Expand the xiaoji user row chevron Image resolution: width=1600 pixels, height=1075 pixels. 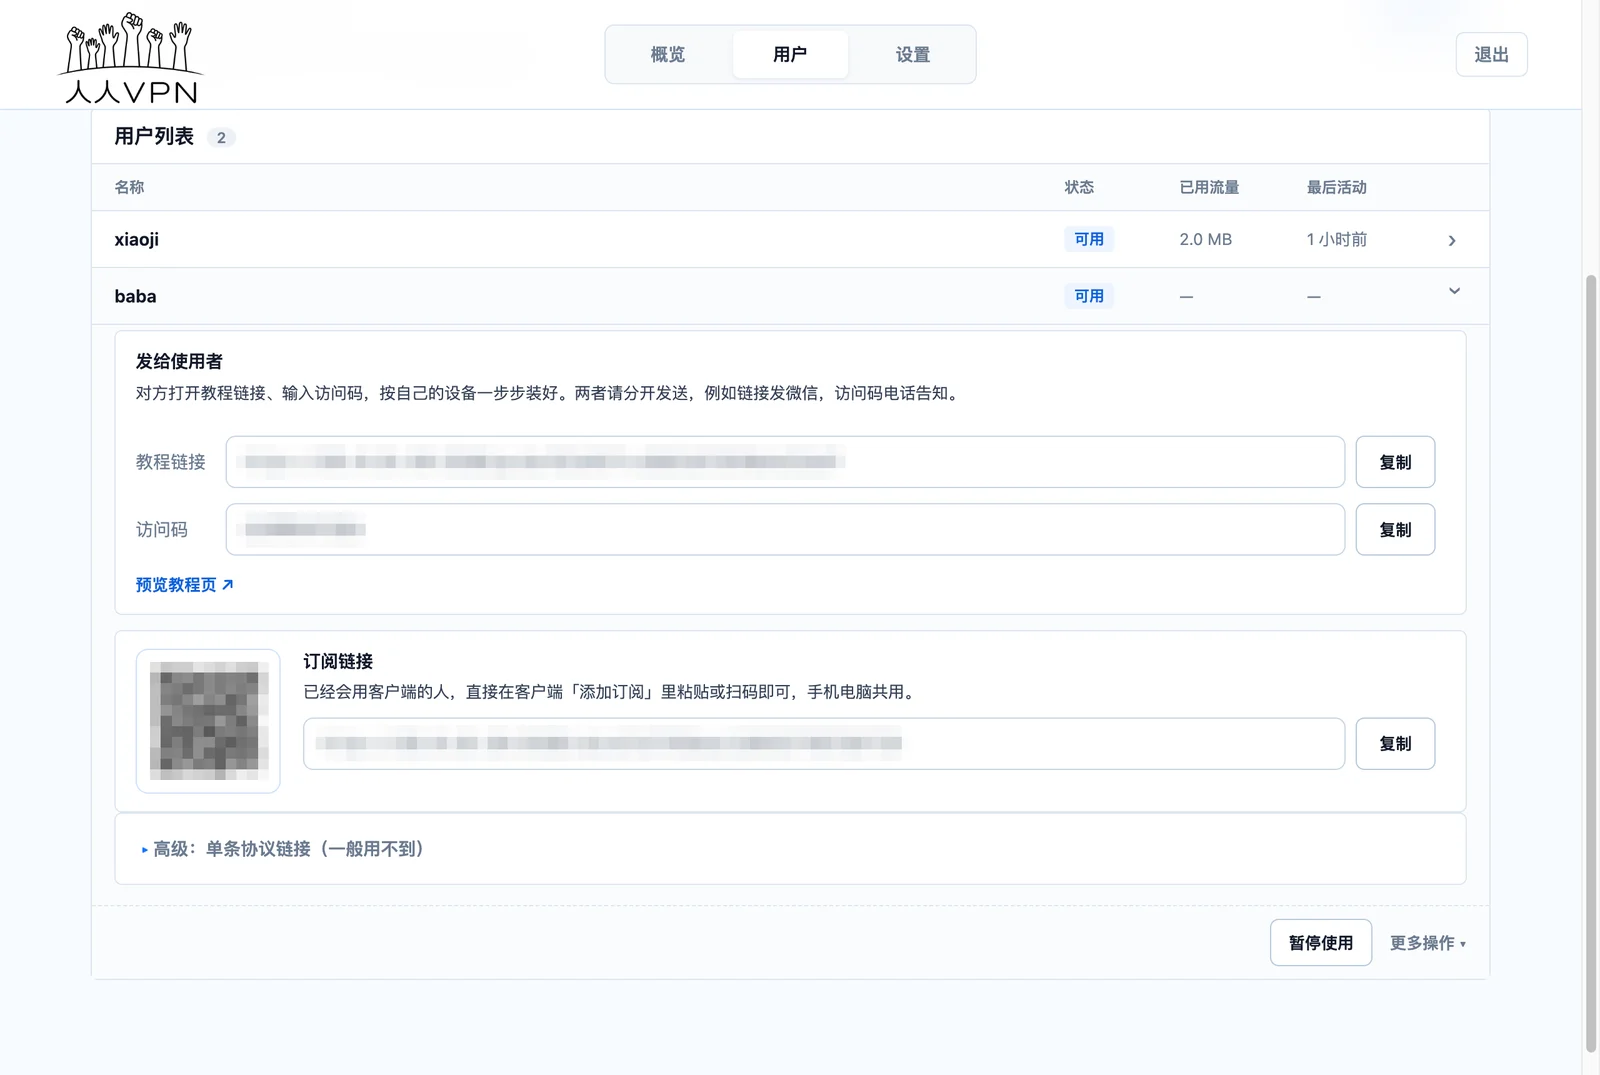(x=1452, y=240)
